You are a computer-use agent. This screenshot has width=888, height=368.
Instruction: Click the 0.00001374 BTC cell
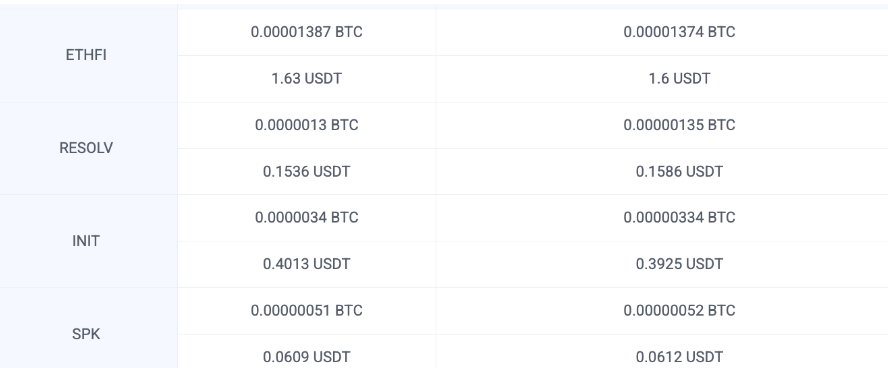(679, 32)
